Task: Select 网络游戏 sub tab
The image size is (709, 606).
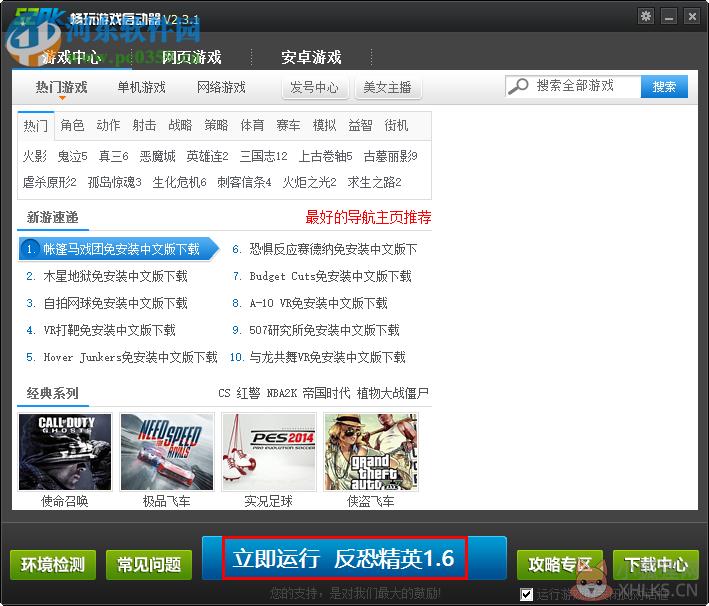Action: [221, 87]
